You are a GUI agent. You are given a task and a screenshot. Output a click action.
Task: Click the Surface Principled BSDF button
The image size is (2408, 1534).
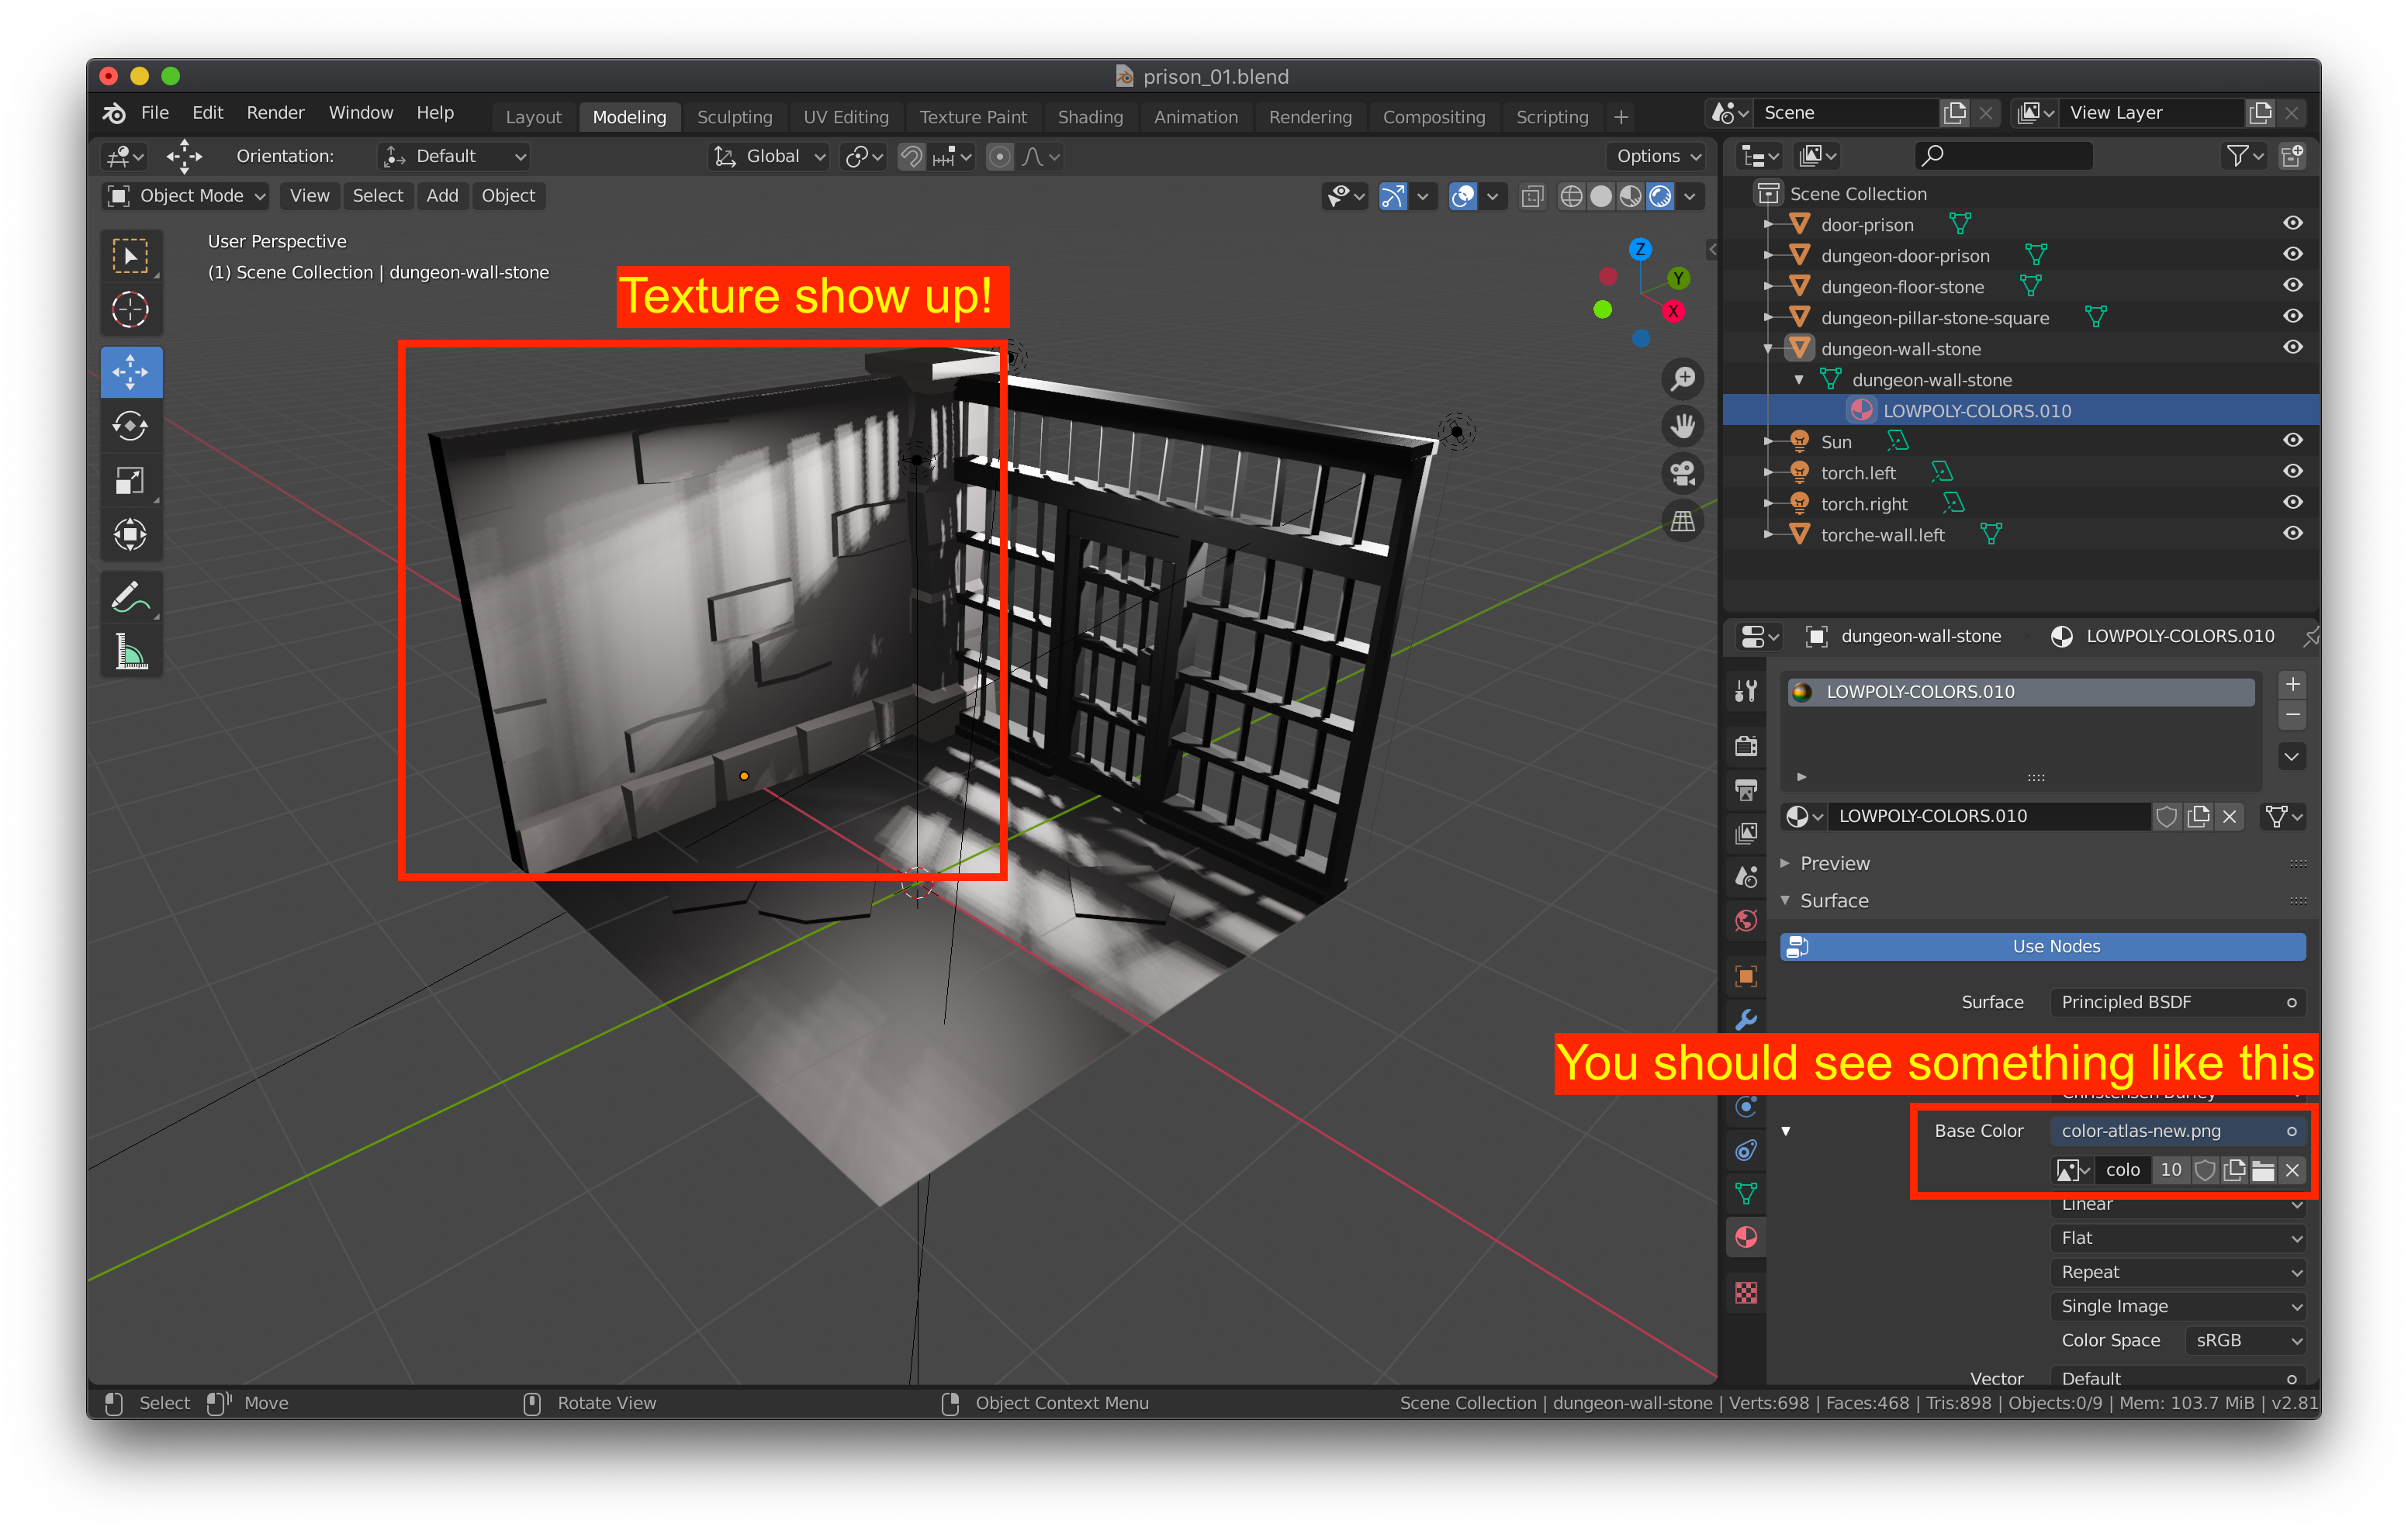pos(2178,1002)
